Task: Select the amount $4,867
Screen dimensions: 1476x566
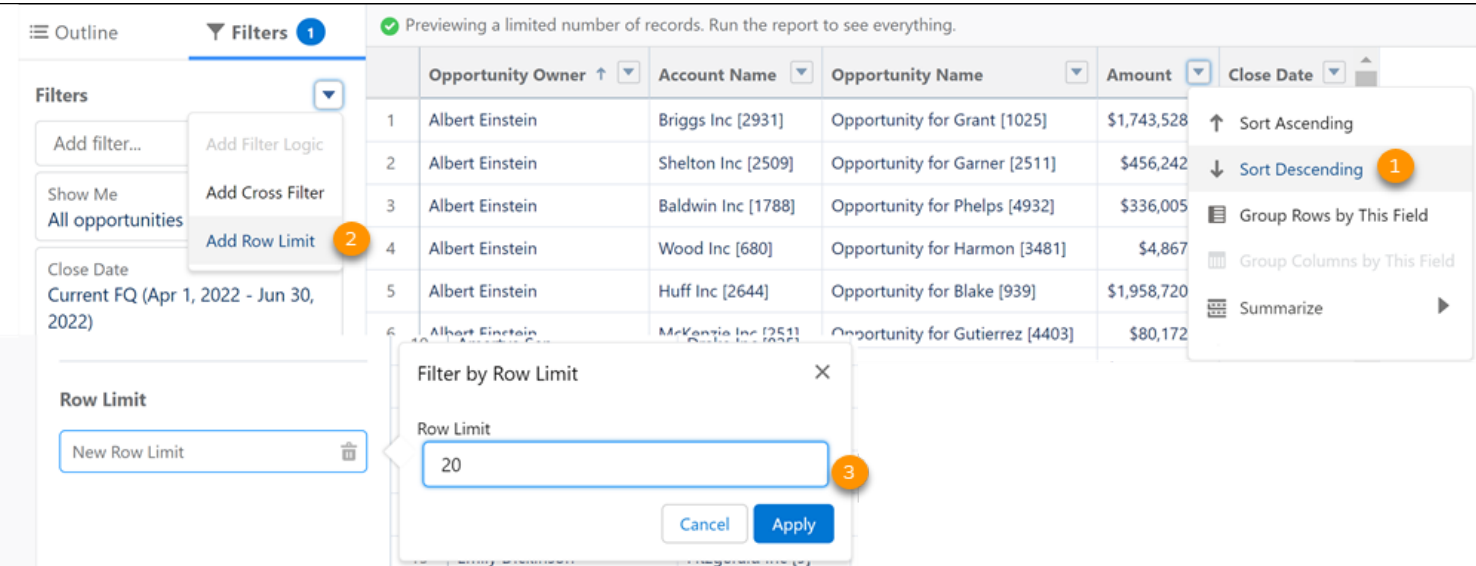Action: click(1163, 248)
